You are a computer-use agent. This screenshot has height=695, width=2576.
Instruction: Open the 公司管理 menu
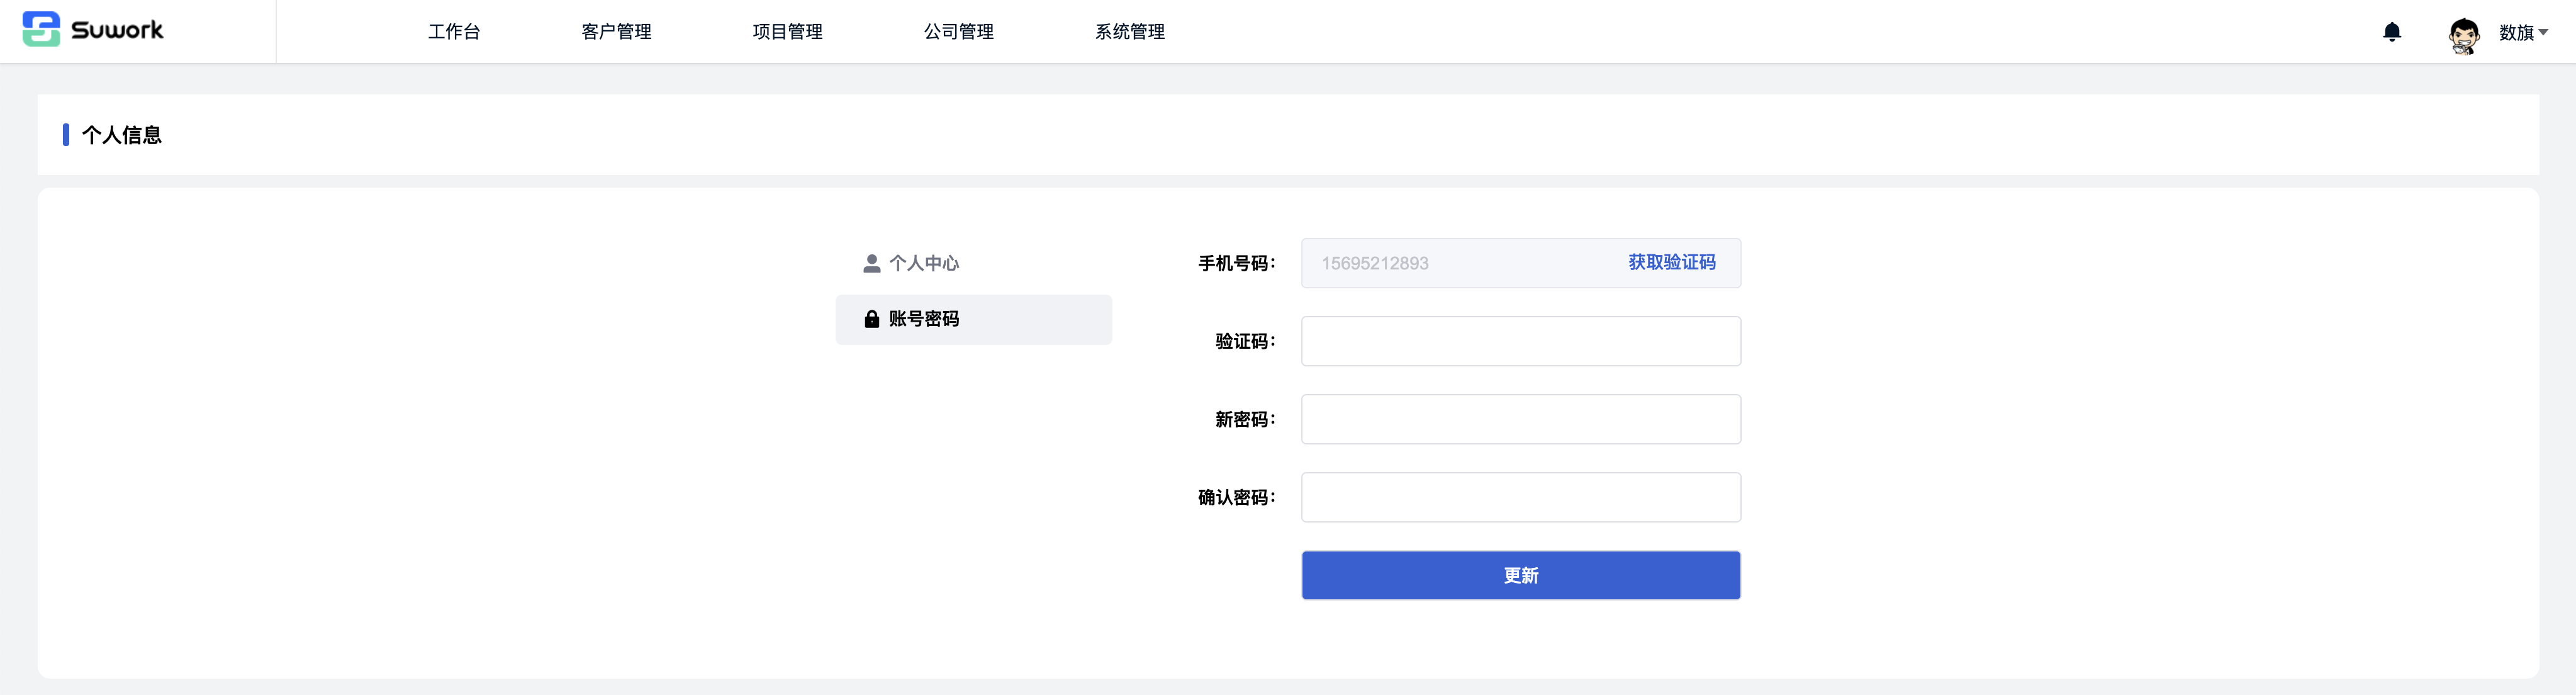click(958, 32)
